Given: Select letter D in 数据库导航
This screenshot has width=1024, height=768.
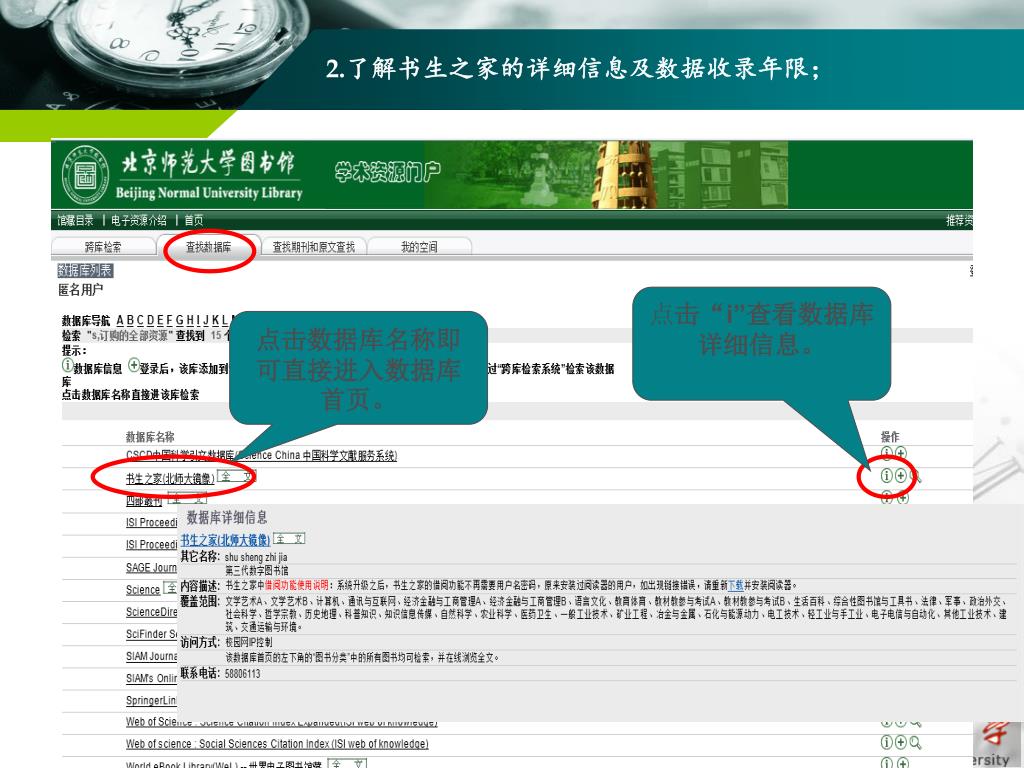Looking at the screenshot, I should pos(150,320).
